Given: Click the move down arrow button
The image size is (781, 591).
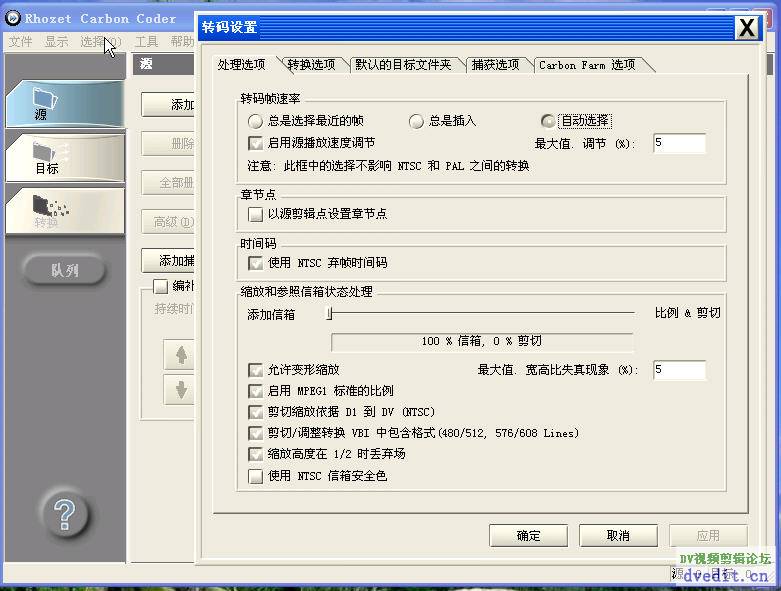Looking at the screenshot, I should point(180,389).
